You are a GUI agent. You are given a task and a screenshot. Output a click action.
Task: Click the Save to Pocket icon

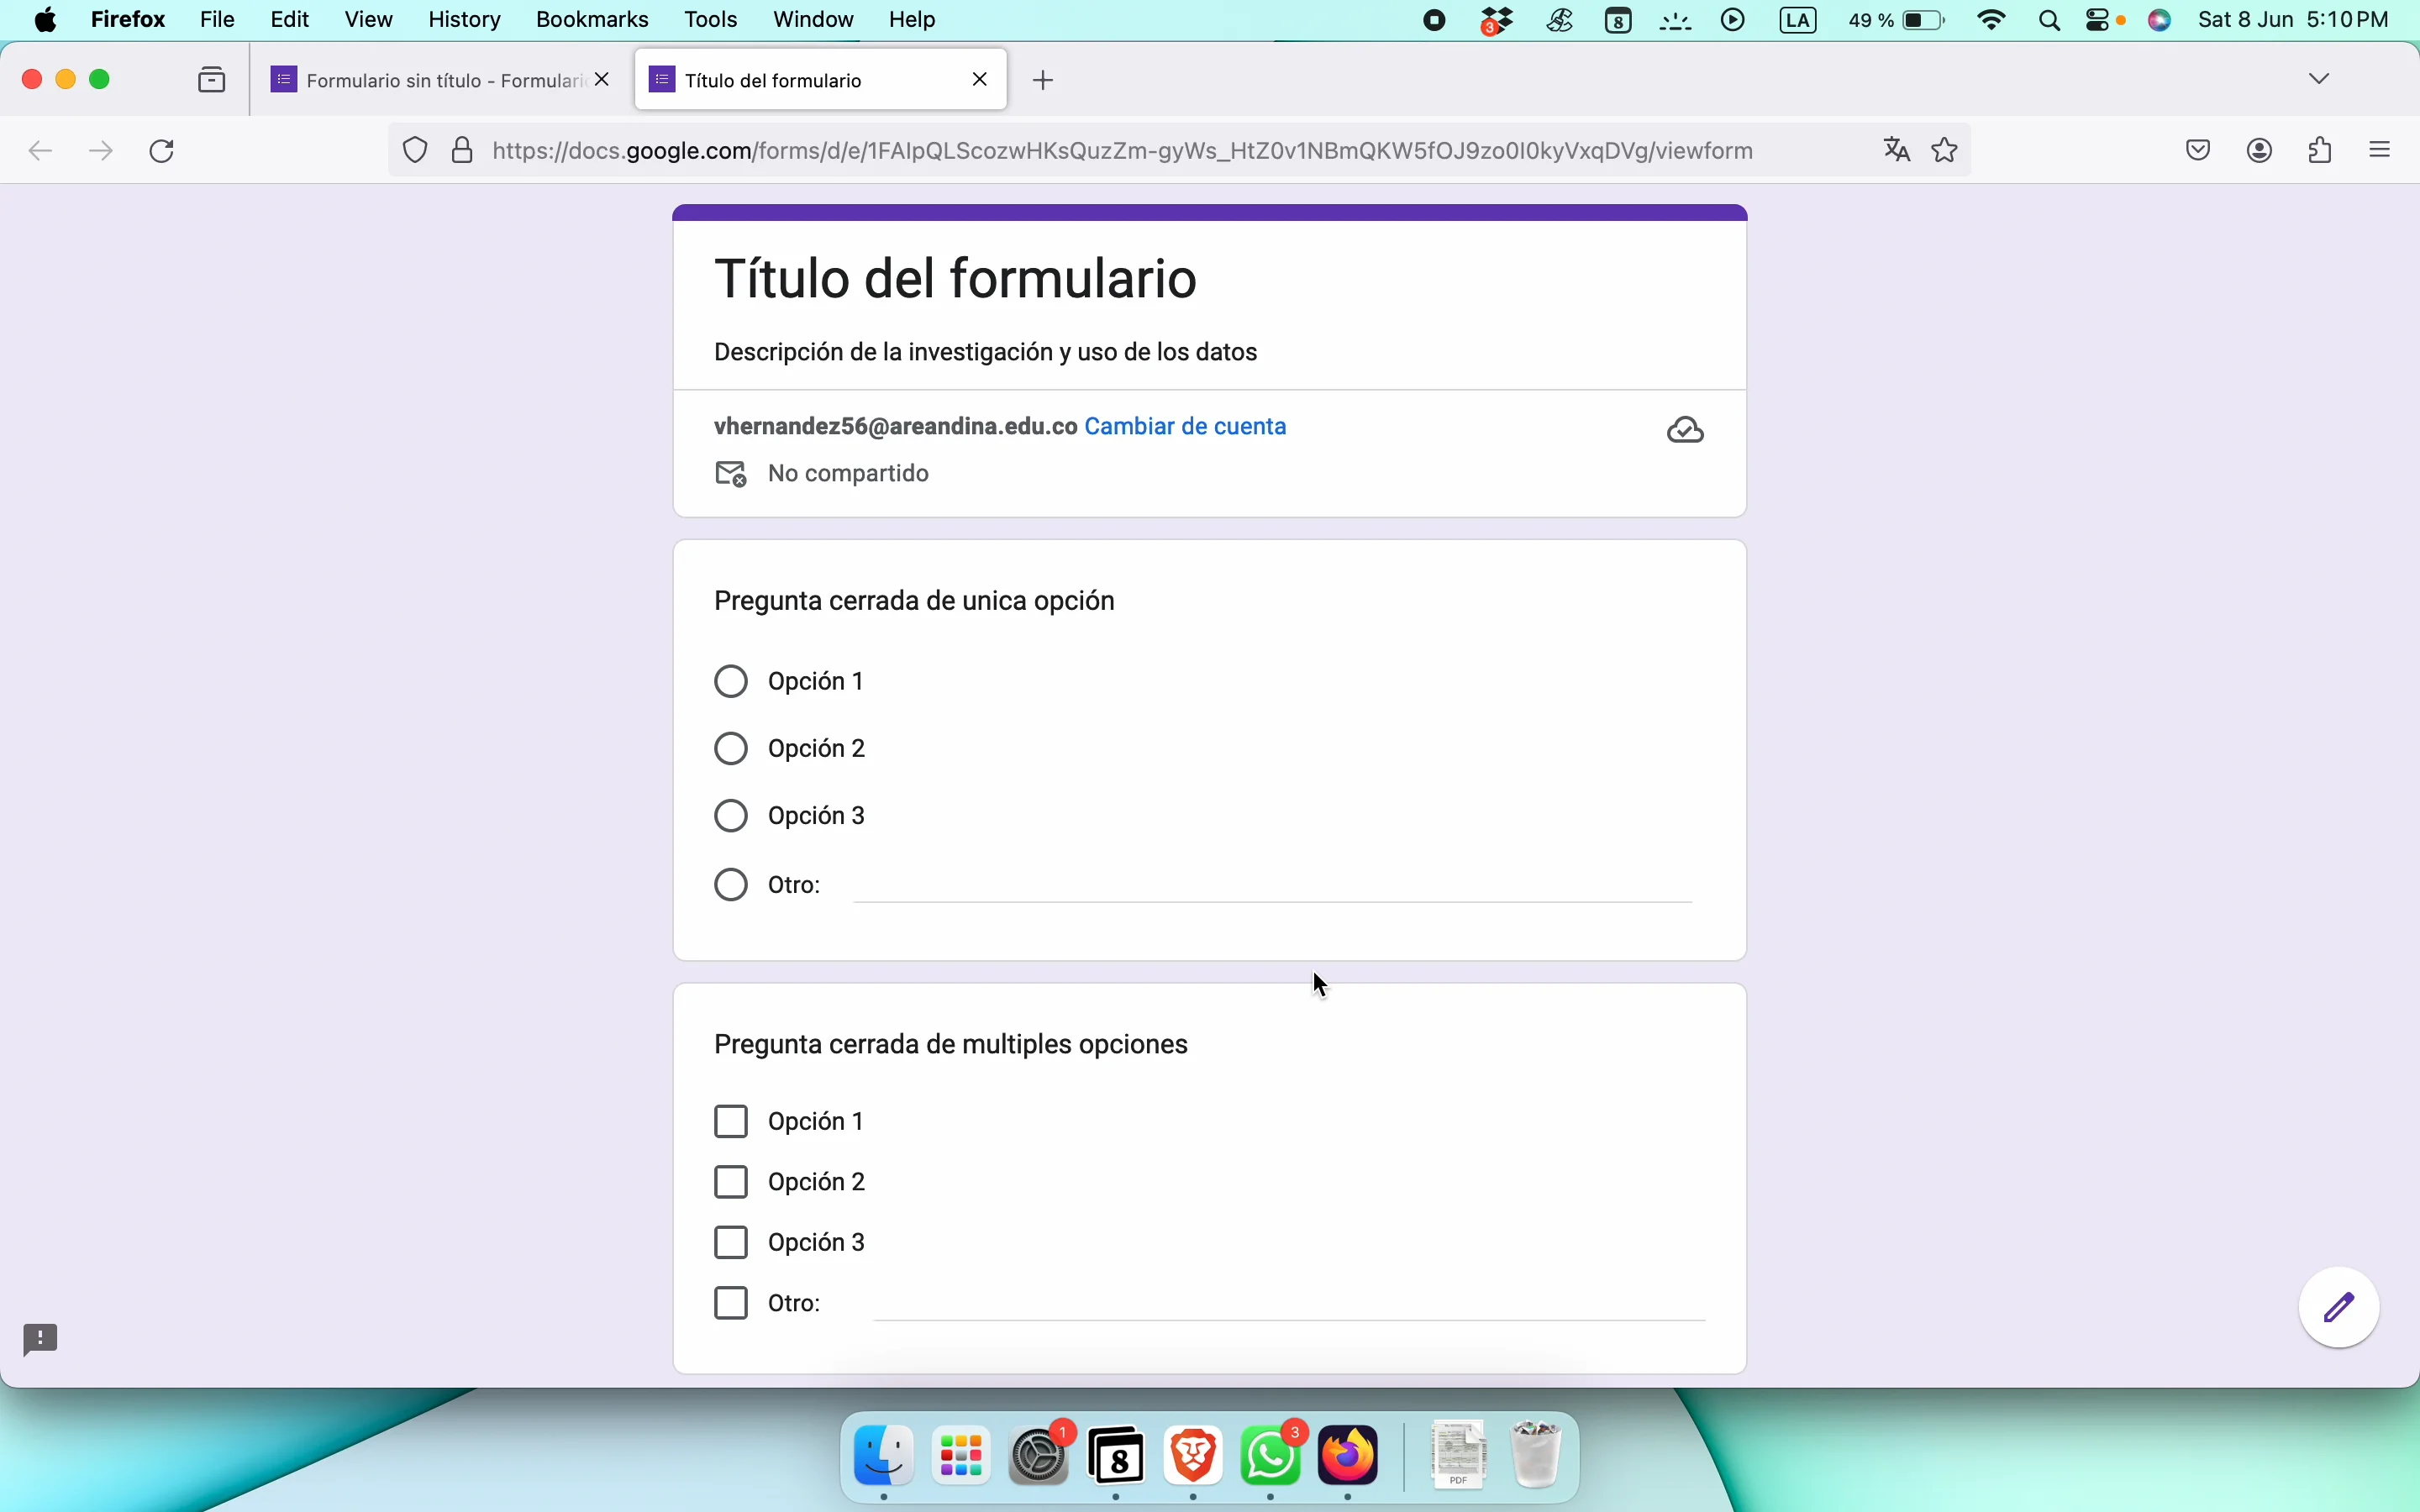tap(2200, 151)
